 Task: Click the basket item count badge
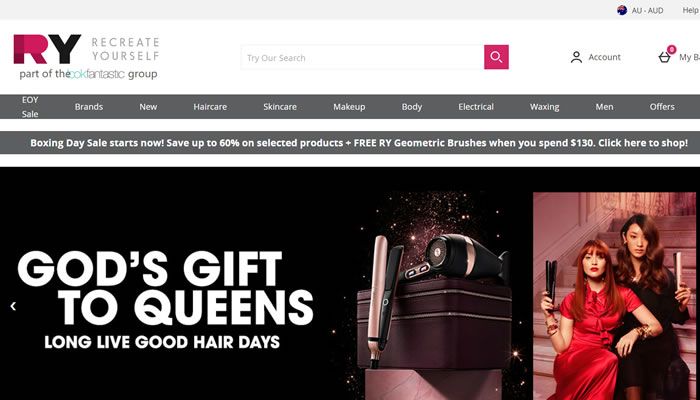[671, 49]
